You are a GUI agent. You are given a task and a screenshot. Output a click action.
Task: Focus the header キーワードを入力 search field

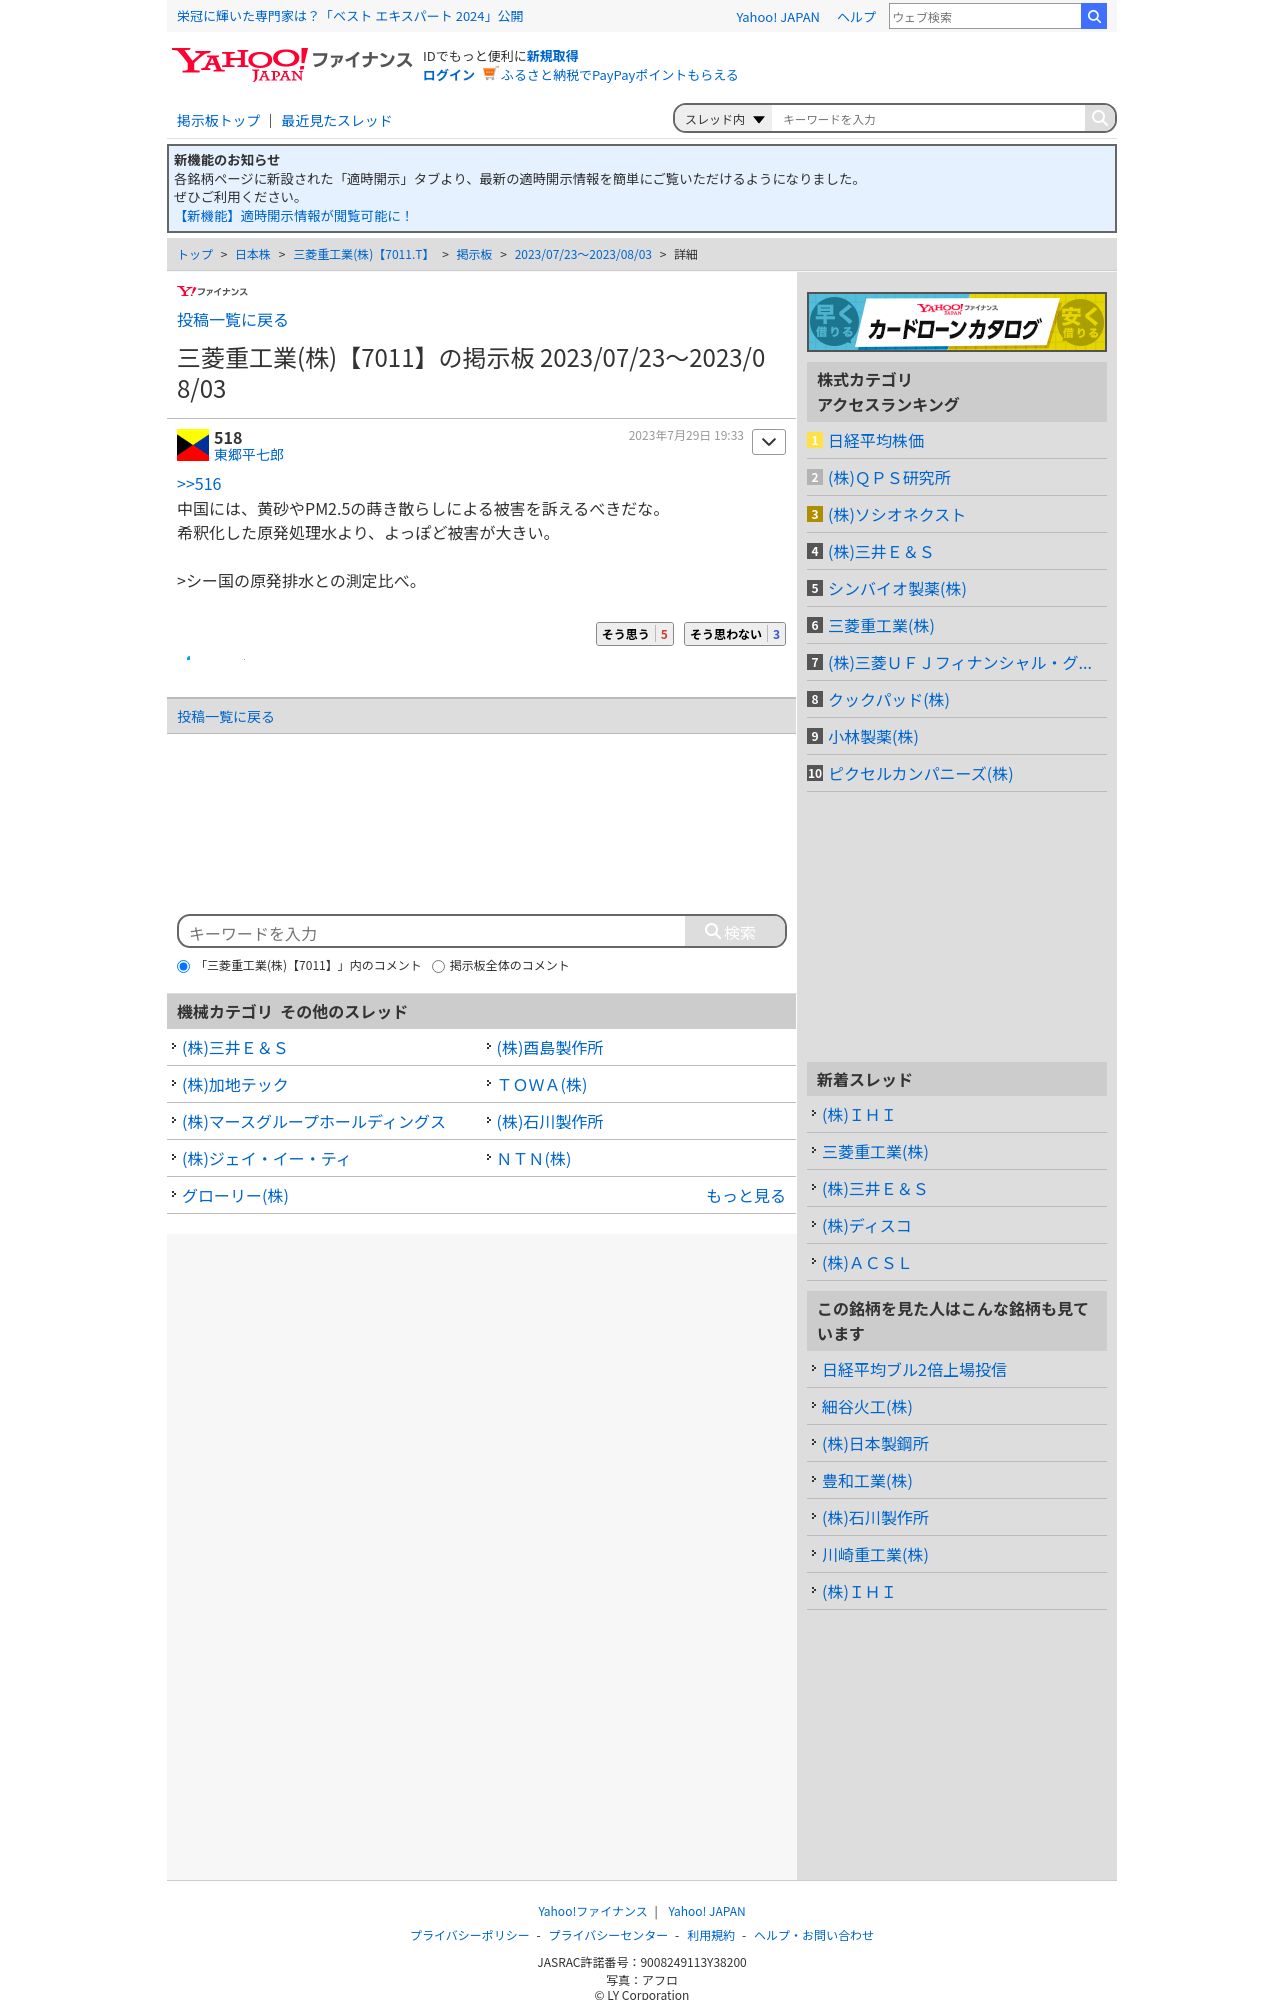(928, 119)
